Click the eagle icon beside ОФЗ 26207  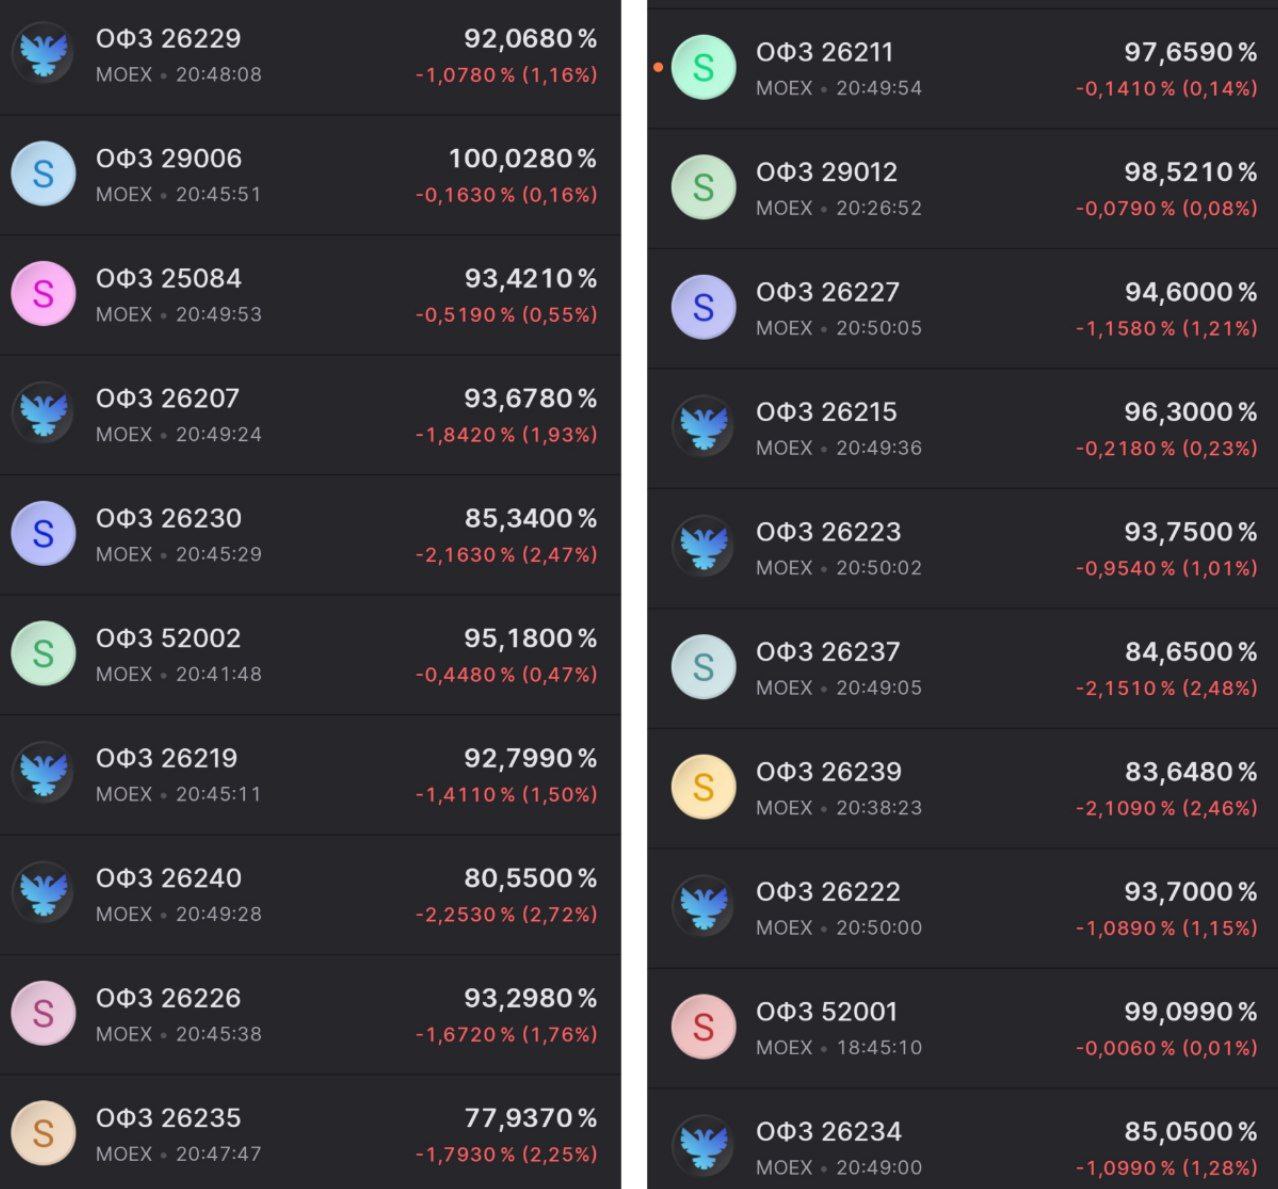click(43, 414)
